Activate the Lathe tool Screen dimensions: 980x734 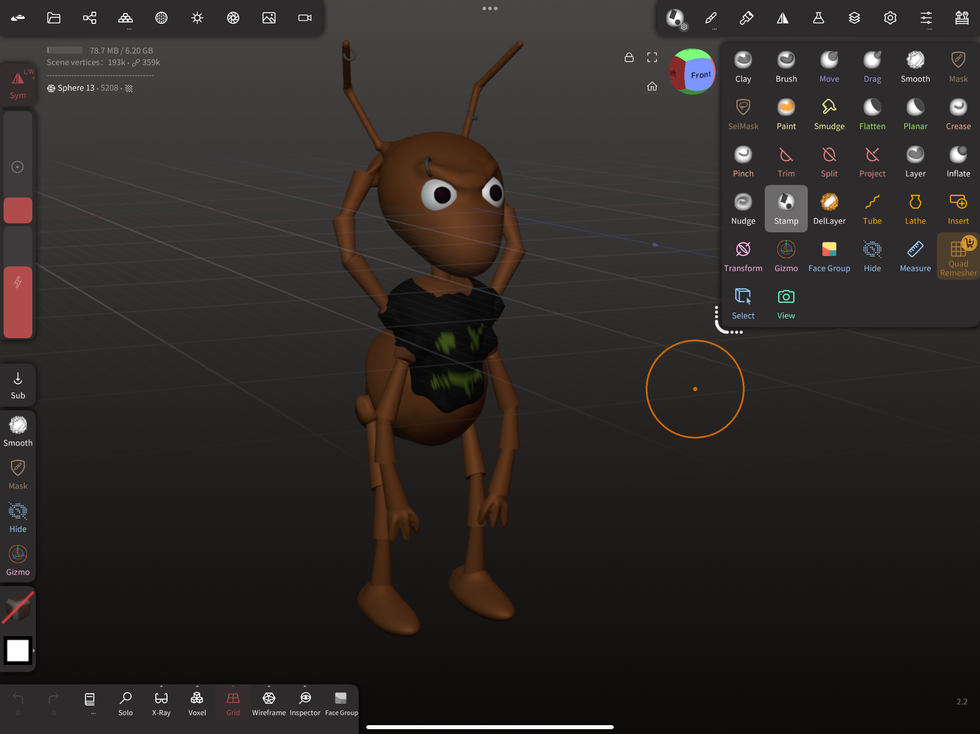[916, 209]
